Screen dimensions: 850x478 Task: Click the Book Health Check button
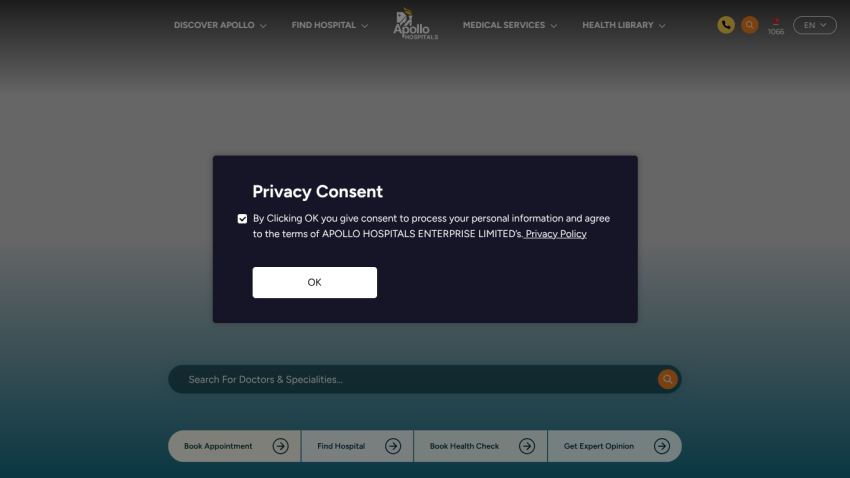coord(480,446)
